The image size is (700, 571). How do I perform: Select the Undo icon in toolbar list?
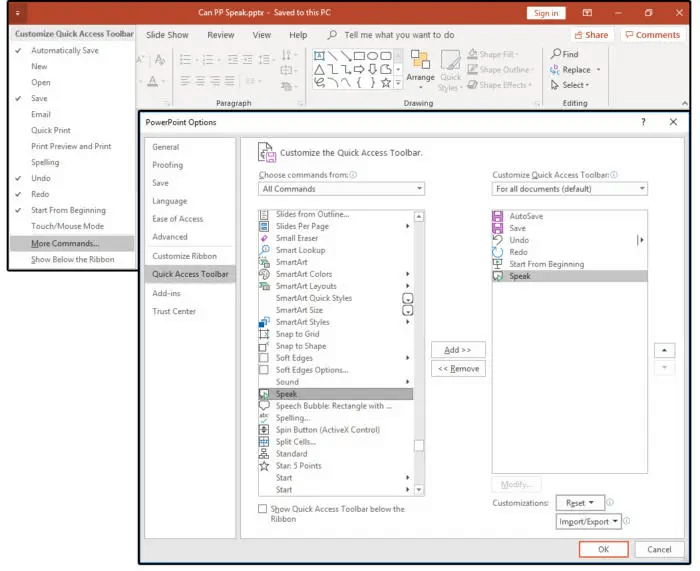(498, 240)
